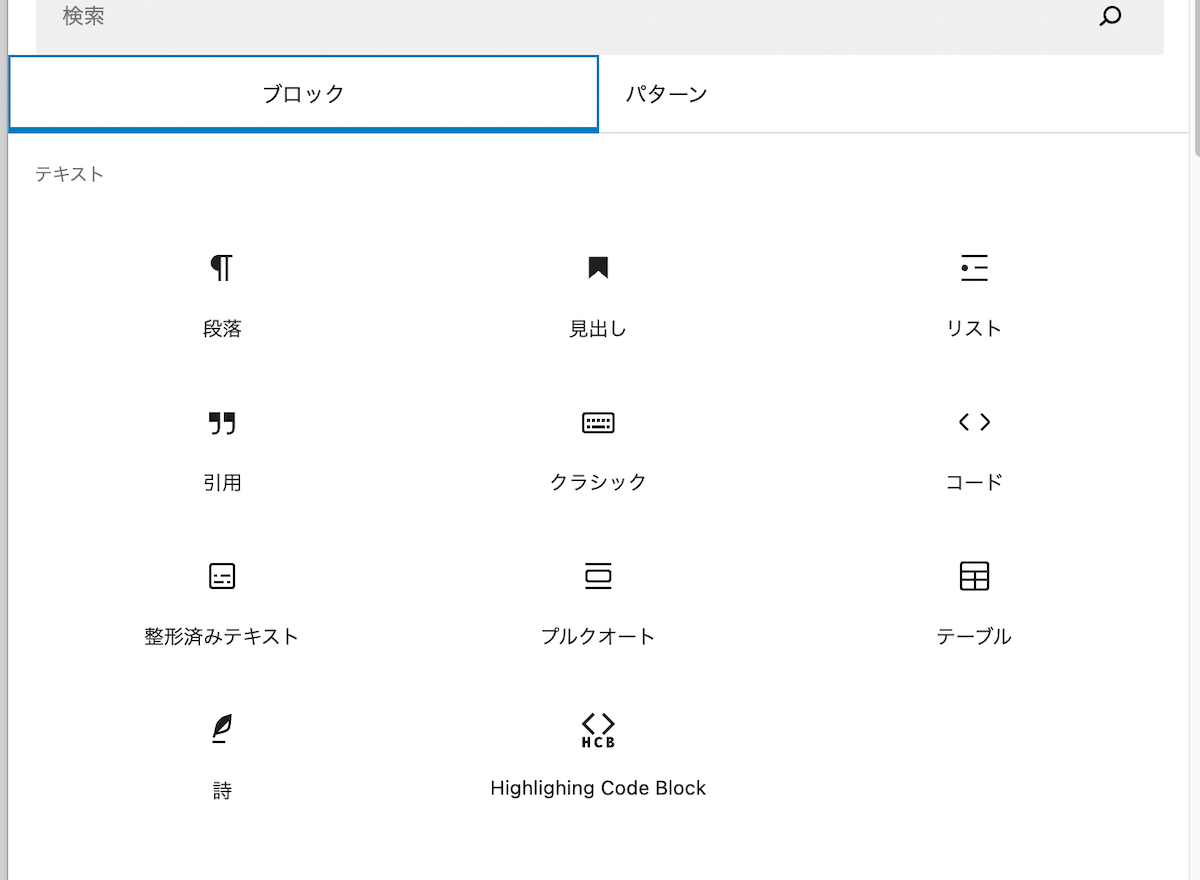Image resolution: width=1200 pixels, height=880 pixels.
Task: Insert a コード block via angle brackets icon
Action: 974,422
